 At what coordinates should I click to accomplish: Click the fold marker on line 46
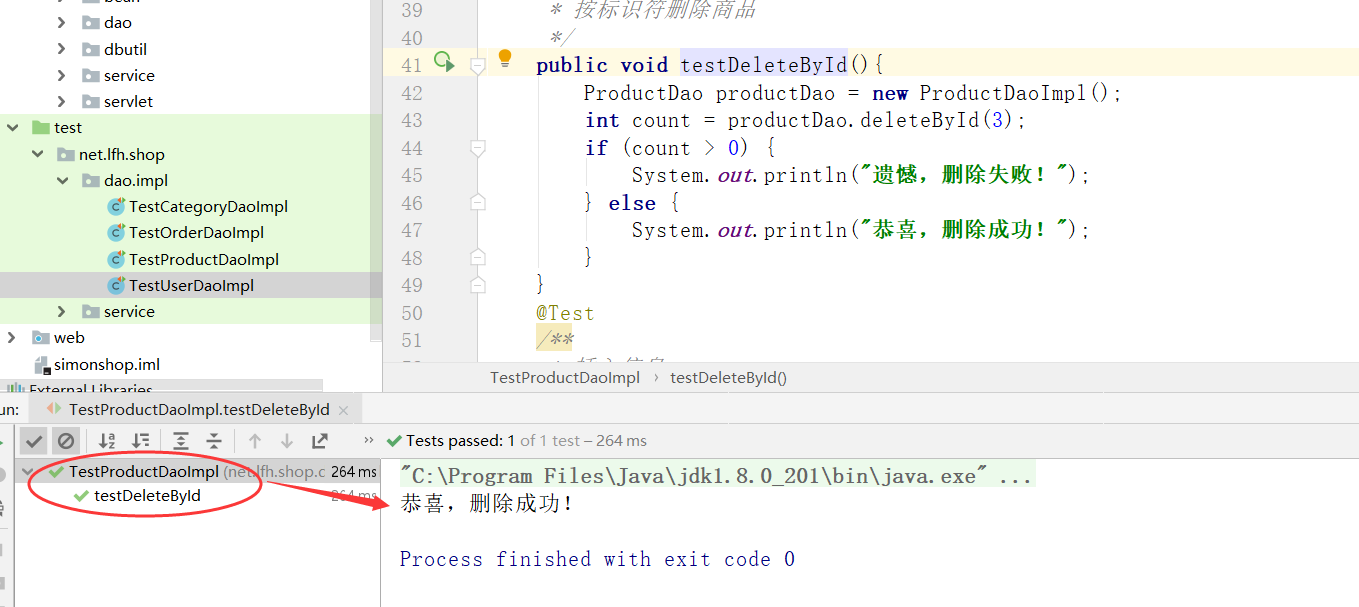[x=478, y=203]
